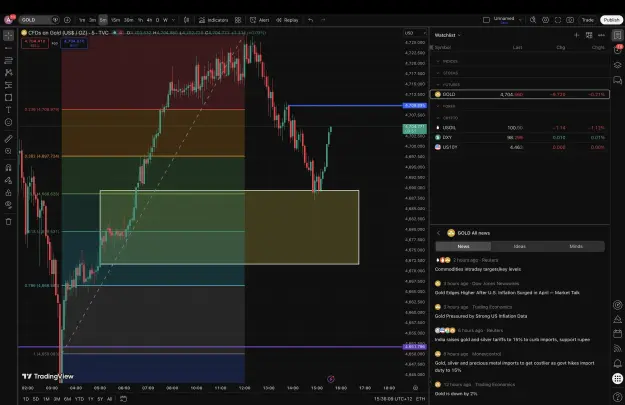Image resolution: width=625 pixels, height=405 pixels.
Task: Switch to the Ideas tab
Action: (x=519, y=246)
